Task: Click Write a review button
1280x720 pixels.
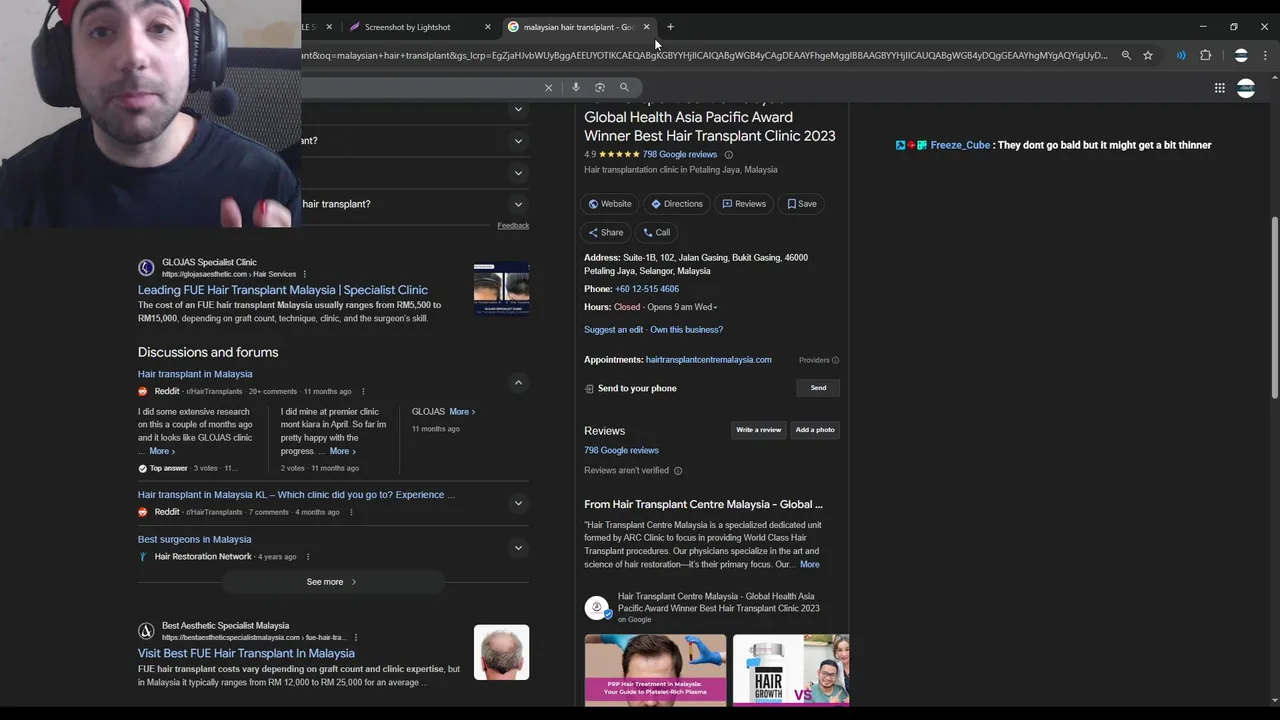Action: click(758, 430)
